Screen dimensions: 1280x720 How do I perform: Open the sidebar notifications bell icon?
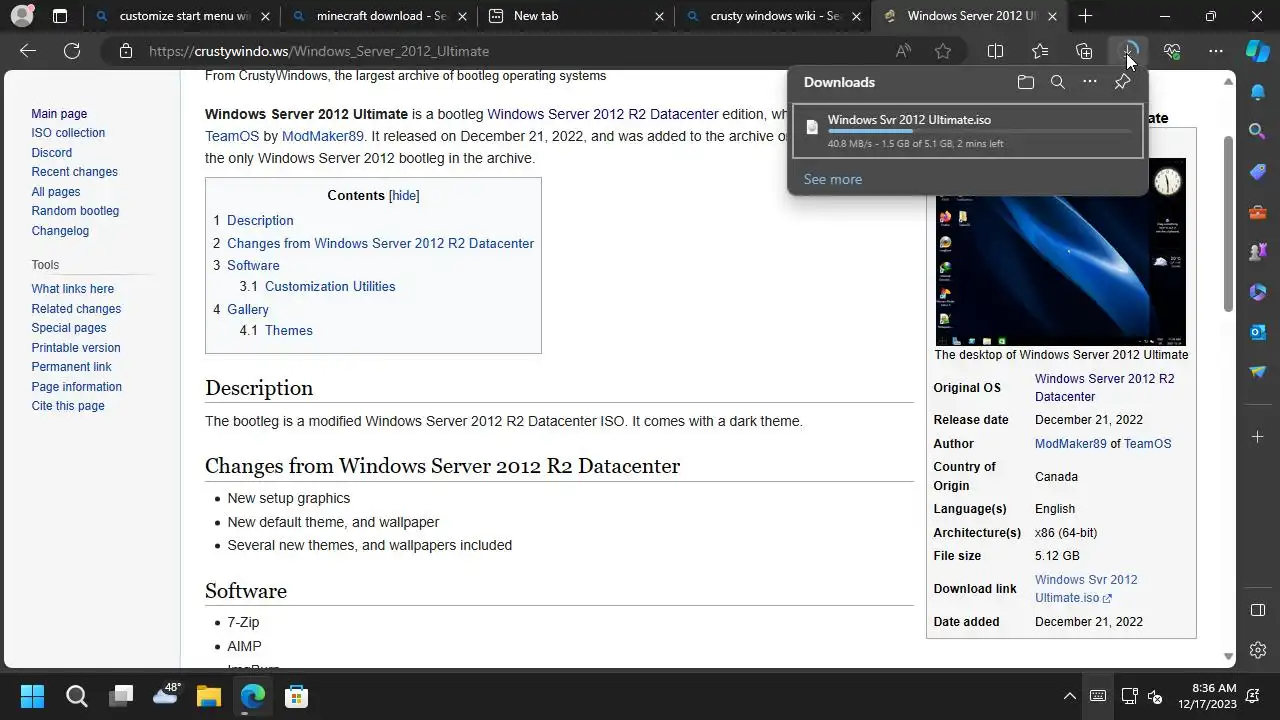coord(1258,92)
